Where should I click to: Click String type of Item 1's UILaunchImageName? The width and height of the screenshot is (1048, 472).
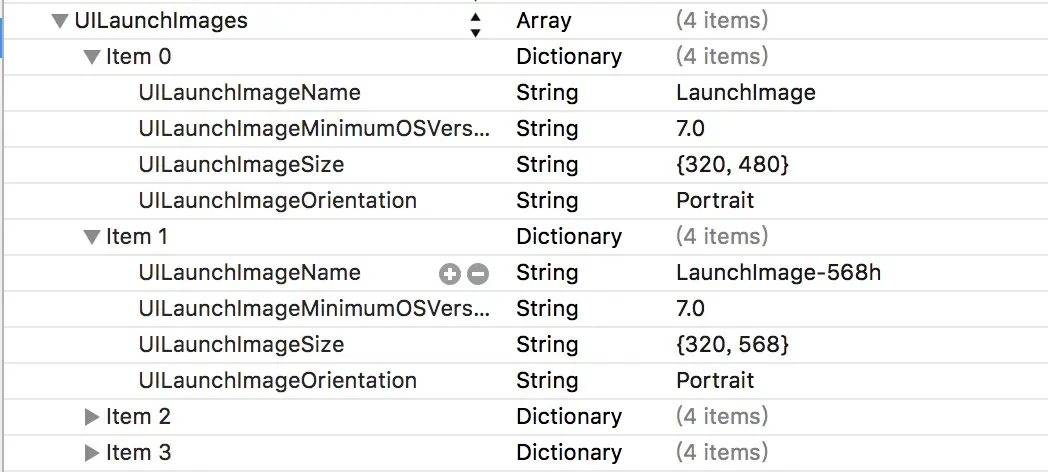coord(547,273)
